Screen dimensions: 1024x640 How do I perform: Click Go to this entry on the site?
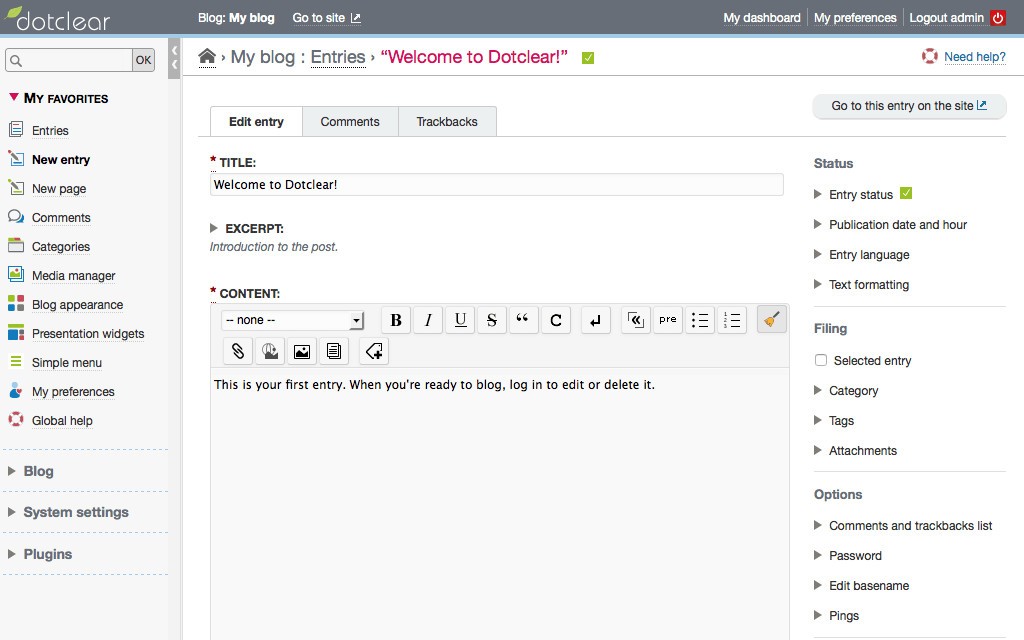click(909, 106)
